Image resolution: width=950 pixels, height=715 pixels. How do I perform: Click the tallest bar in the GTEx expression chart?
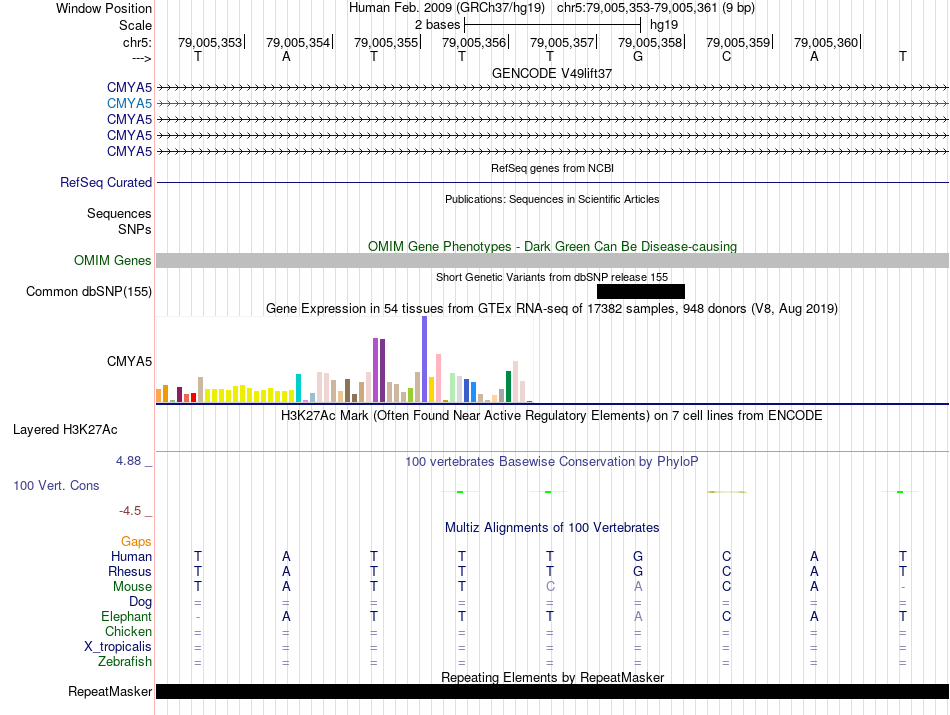coord(424,358)
